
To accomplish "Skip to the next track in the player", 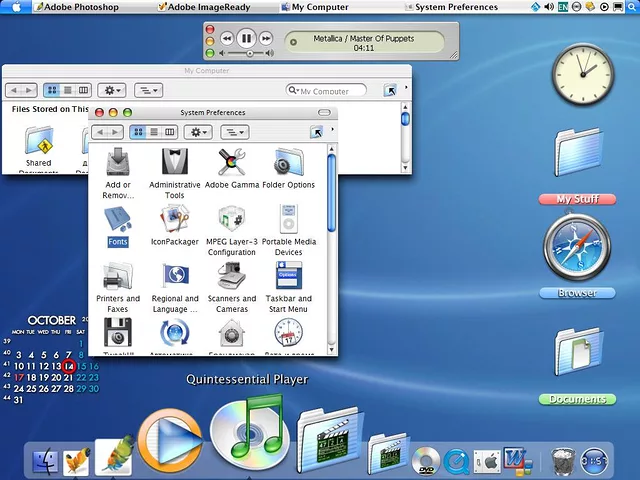I will tap(266, 39).
